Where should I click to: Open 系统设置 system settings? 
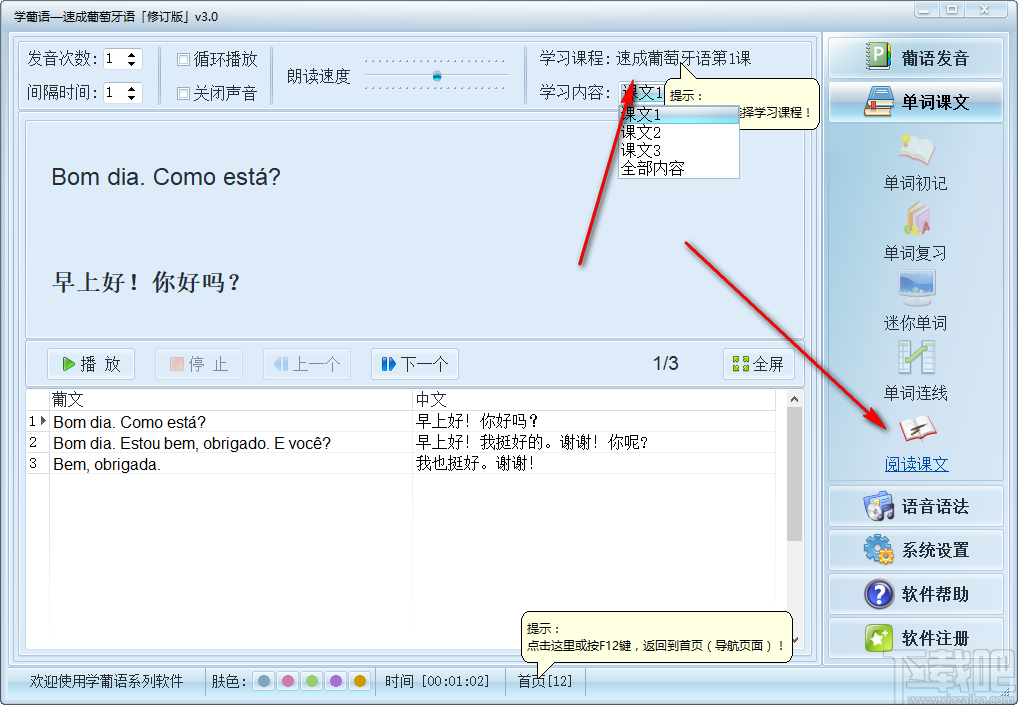[915, 550]
